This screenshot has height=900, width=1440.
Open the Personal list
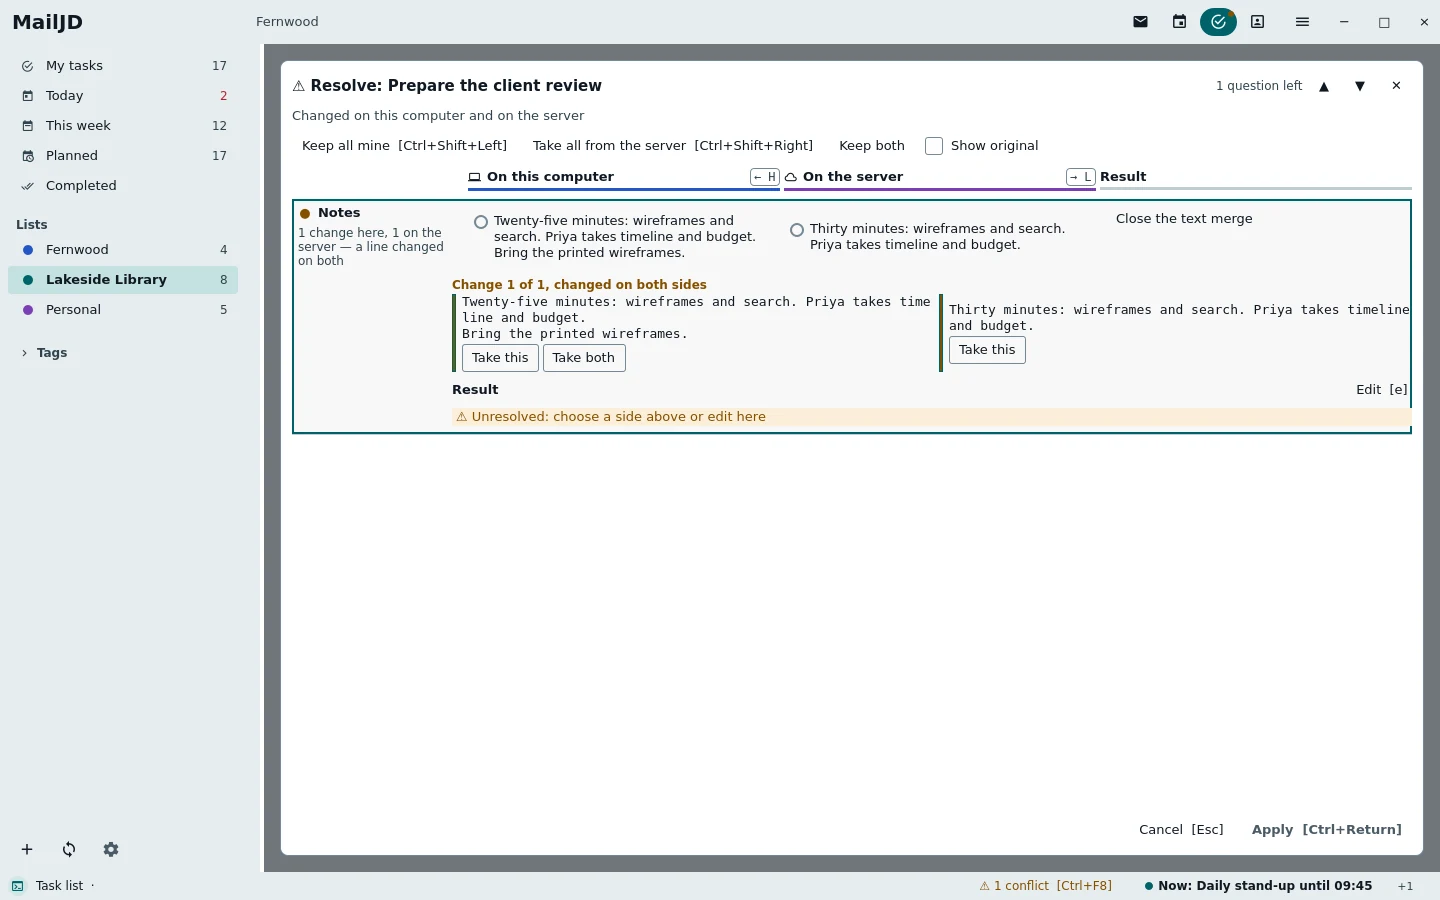(x=124, y=310)
